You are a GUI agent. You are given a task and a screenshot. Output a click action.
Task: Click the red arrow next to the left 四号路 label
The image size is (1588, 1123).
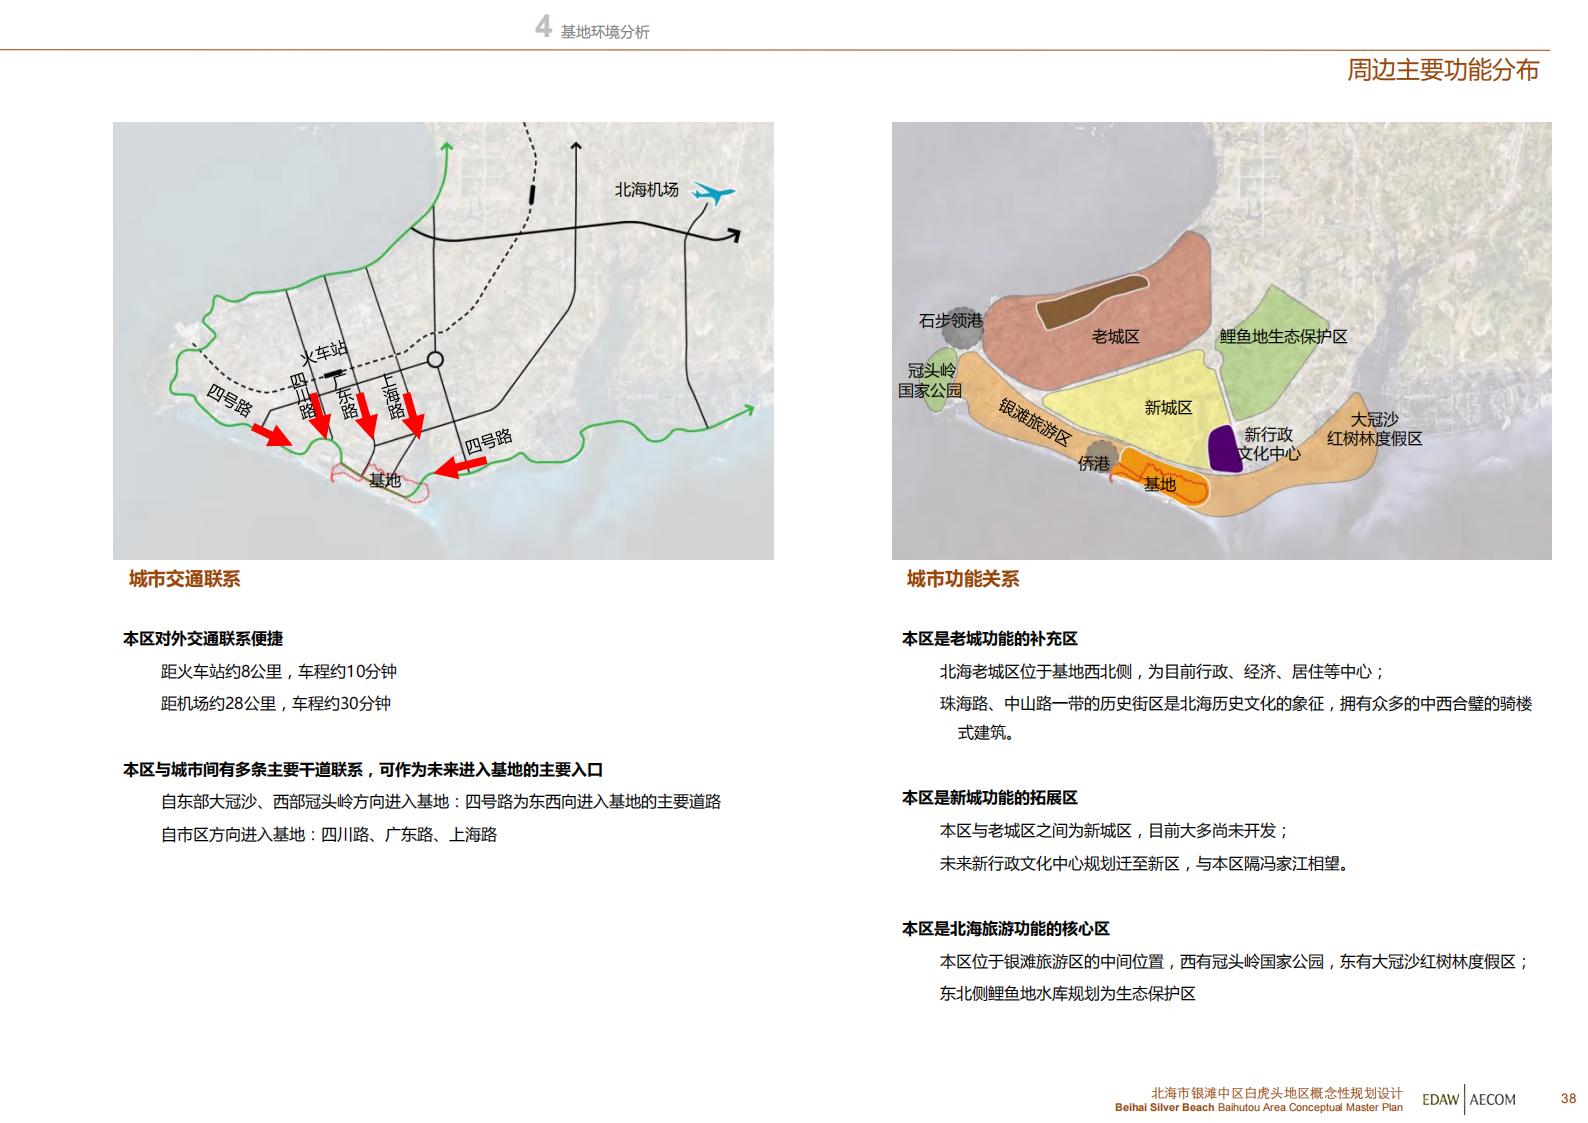coord(271,434)
